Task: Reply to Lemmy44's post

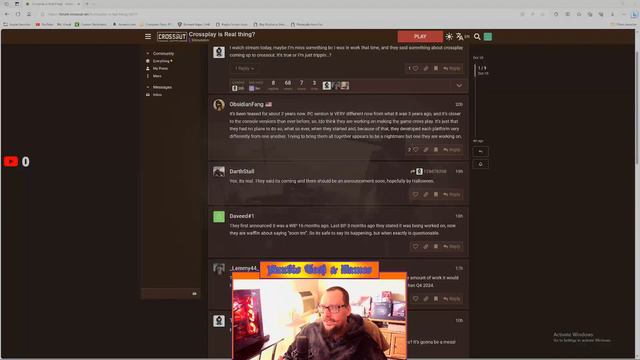Action: point(452,299)
